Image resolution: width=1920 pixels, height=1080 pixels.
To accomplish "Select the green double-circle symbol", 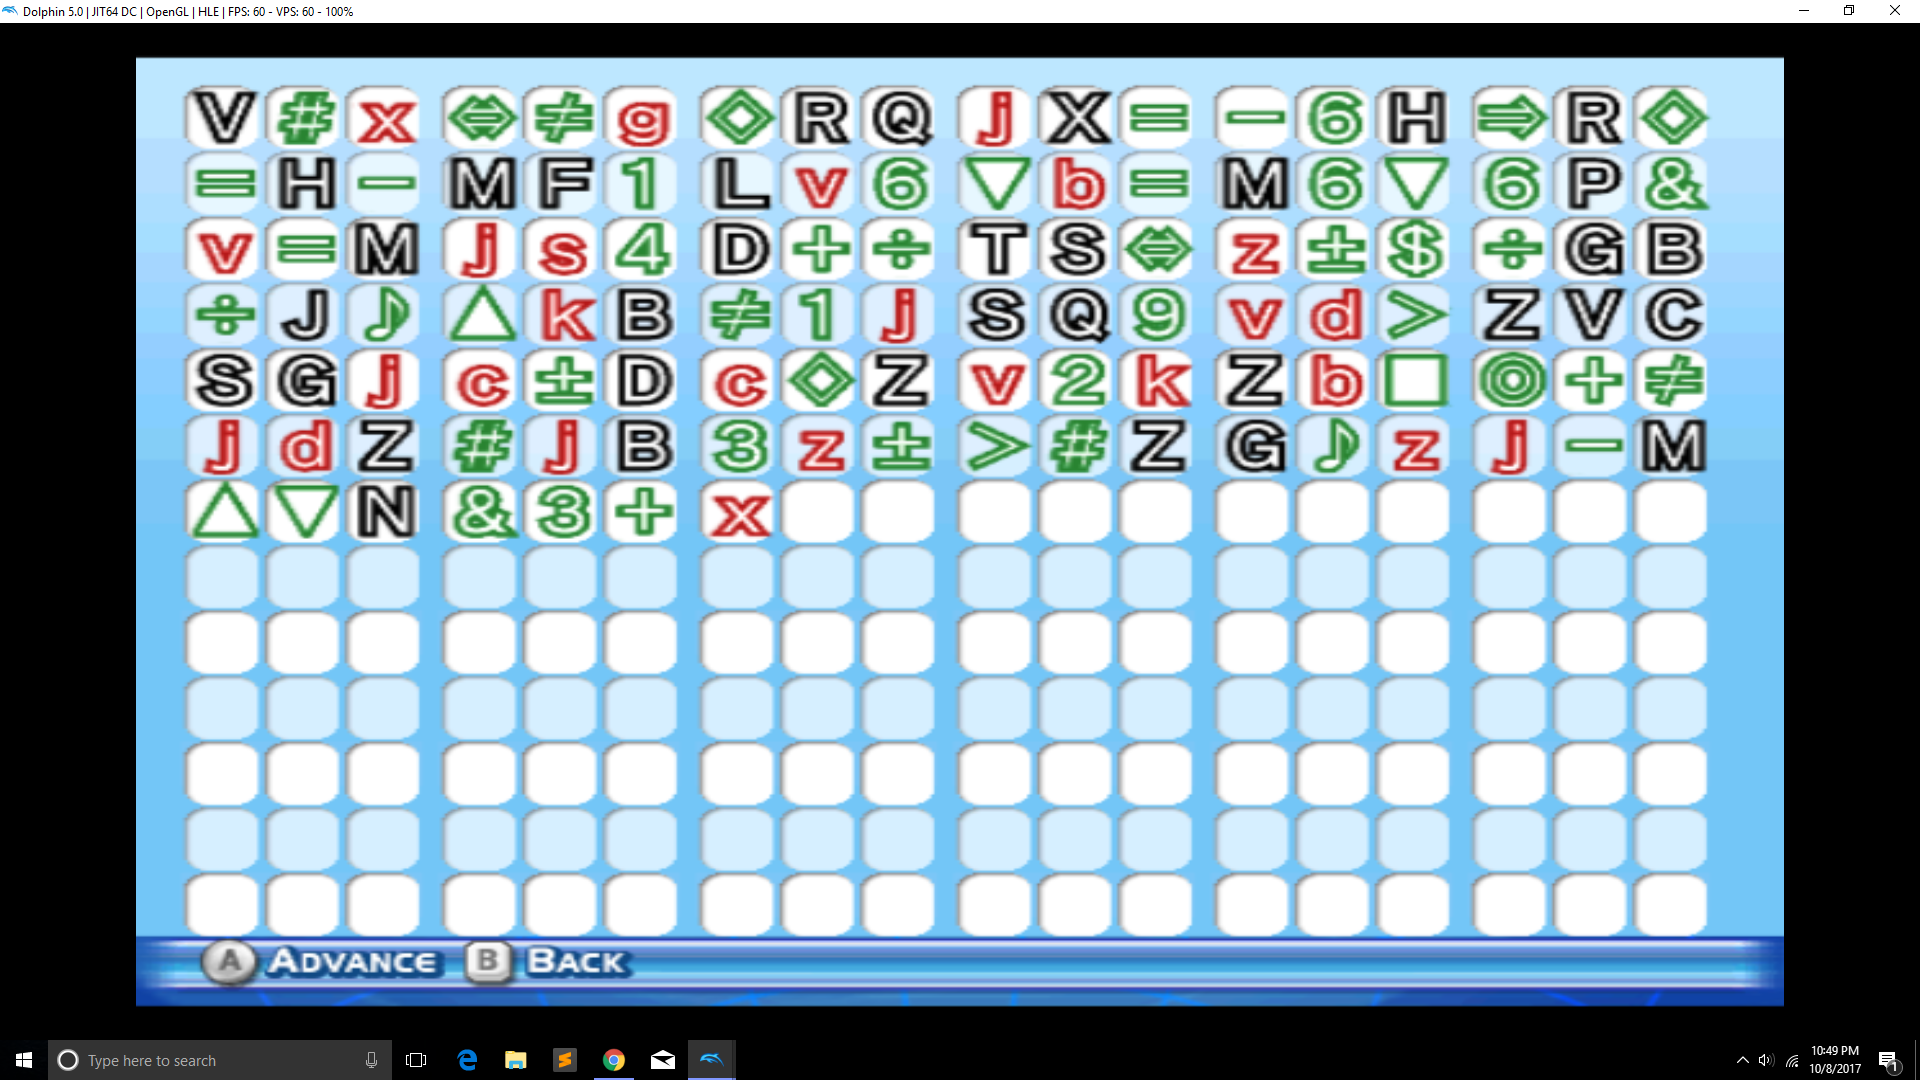I will (x=1511, y=381).
